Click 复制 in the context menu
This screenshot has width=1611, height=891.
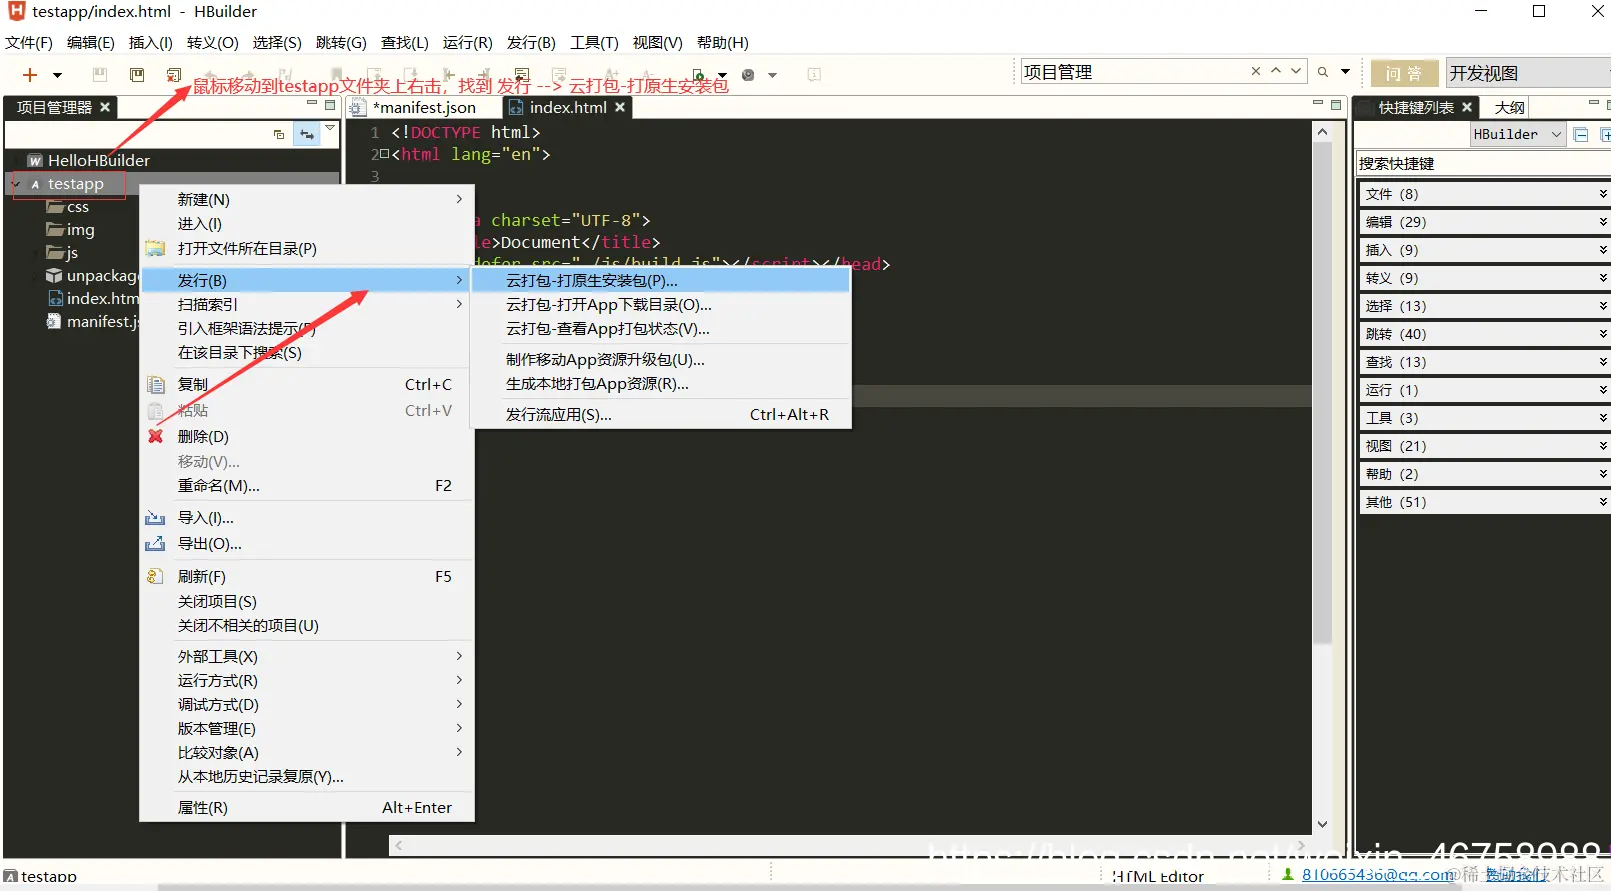[306, 385]
